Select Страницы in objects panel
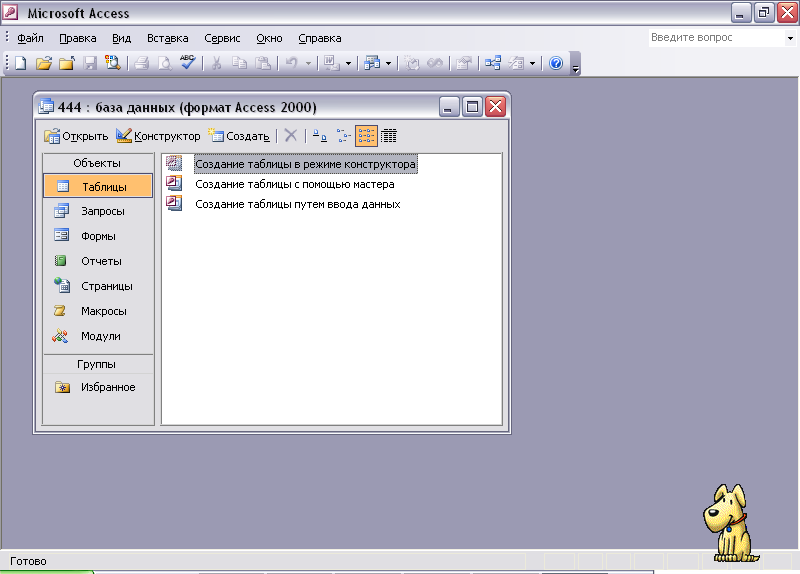 (98, 286)
